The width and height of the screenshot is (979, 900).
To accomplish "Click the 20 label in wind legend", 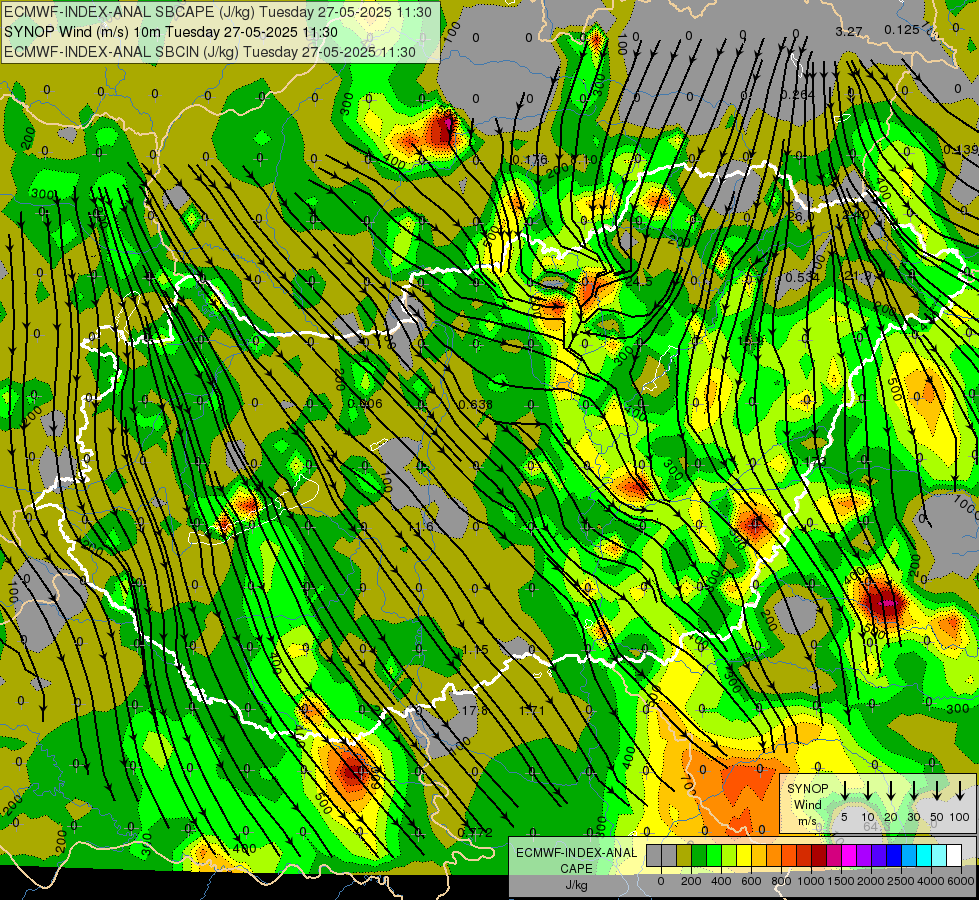I will tap(890, 817).
